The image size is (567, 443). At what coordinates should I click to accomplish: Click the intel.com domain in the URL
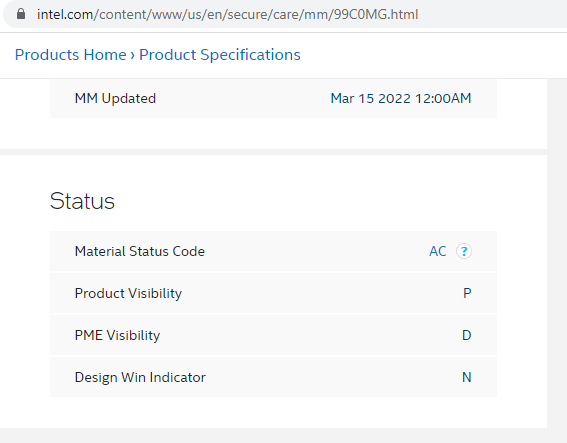pos(65,14)
